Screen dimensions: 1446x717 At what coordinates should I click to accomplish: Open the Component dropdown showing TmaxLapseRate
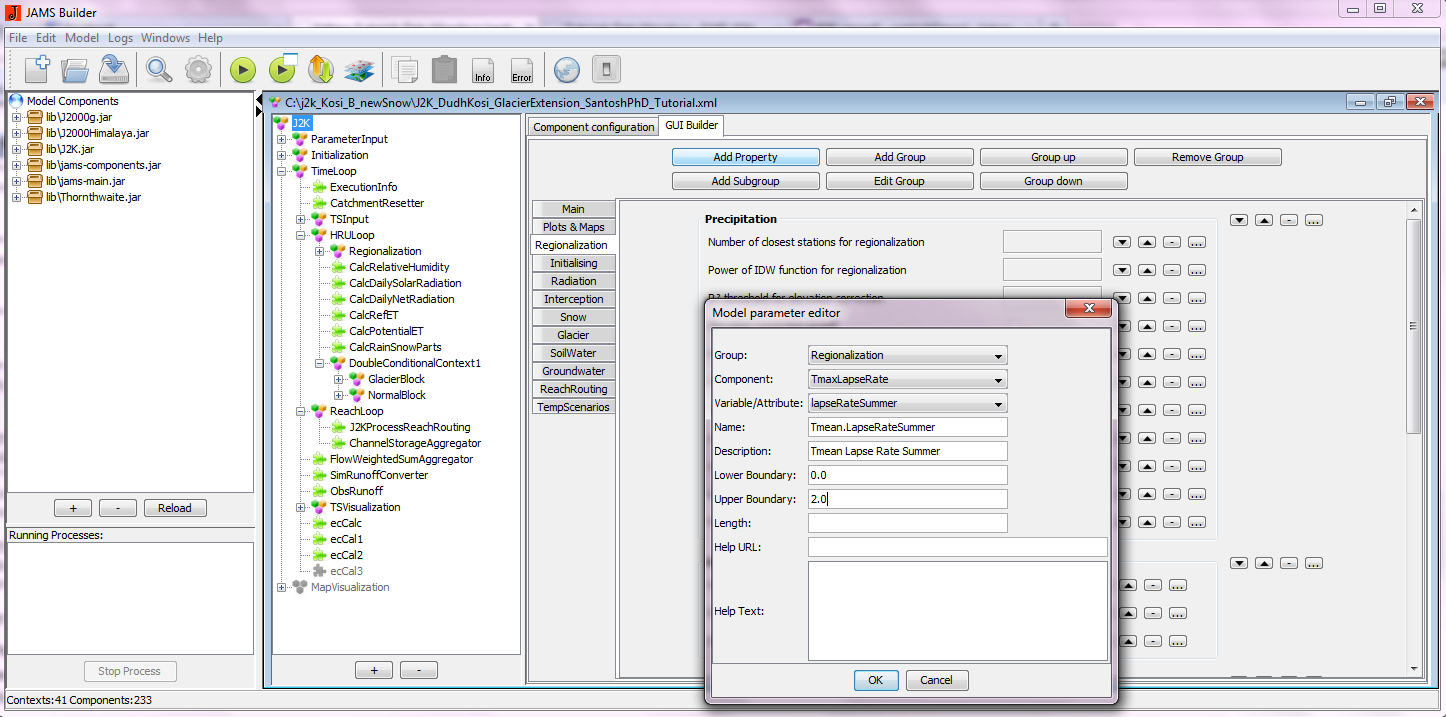click(x=999, y=379)
